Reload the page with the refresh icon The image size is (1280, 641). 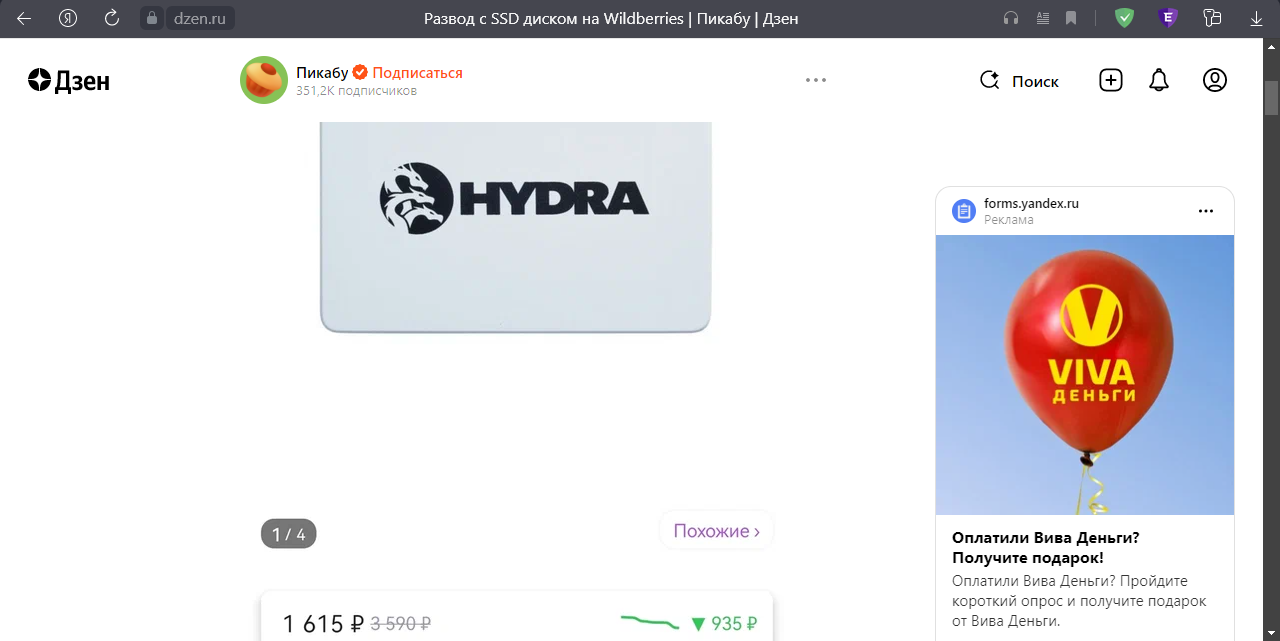click(x=112, y=18)
